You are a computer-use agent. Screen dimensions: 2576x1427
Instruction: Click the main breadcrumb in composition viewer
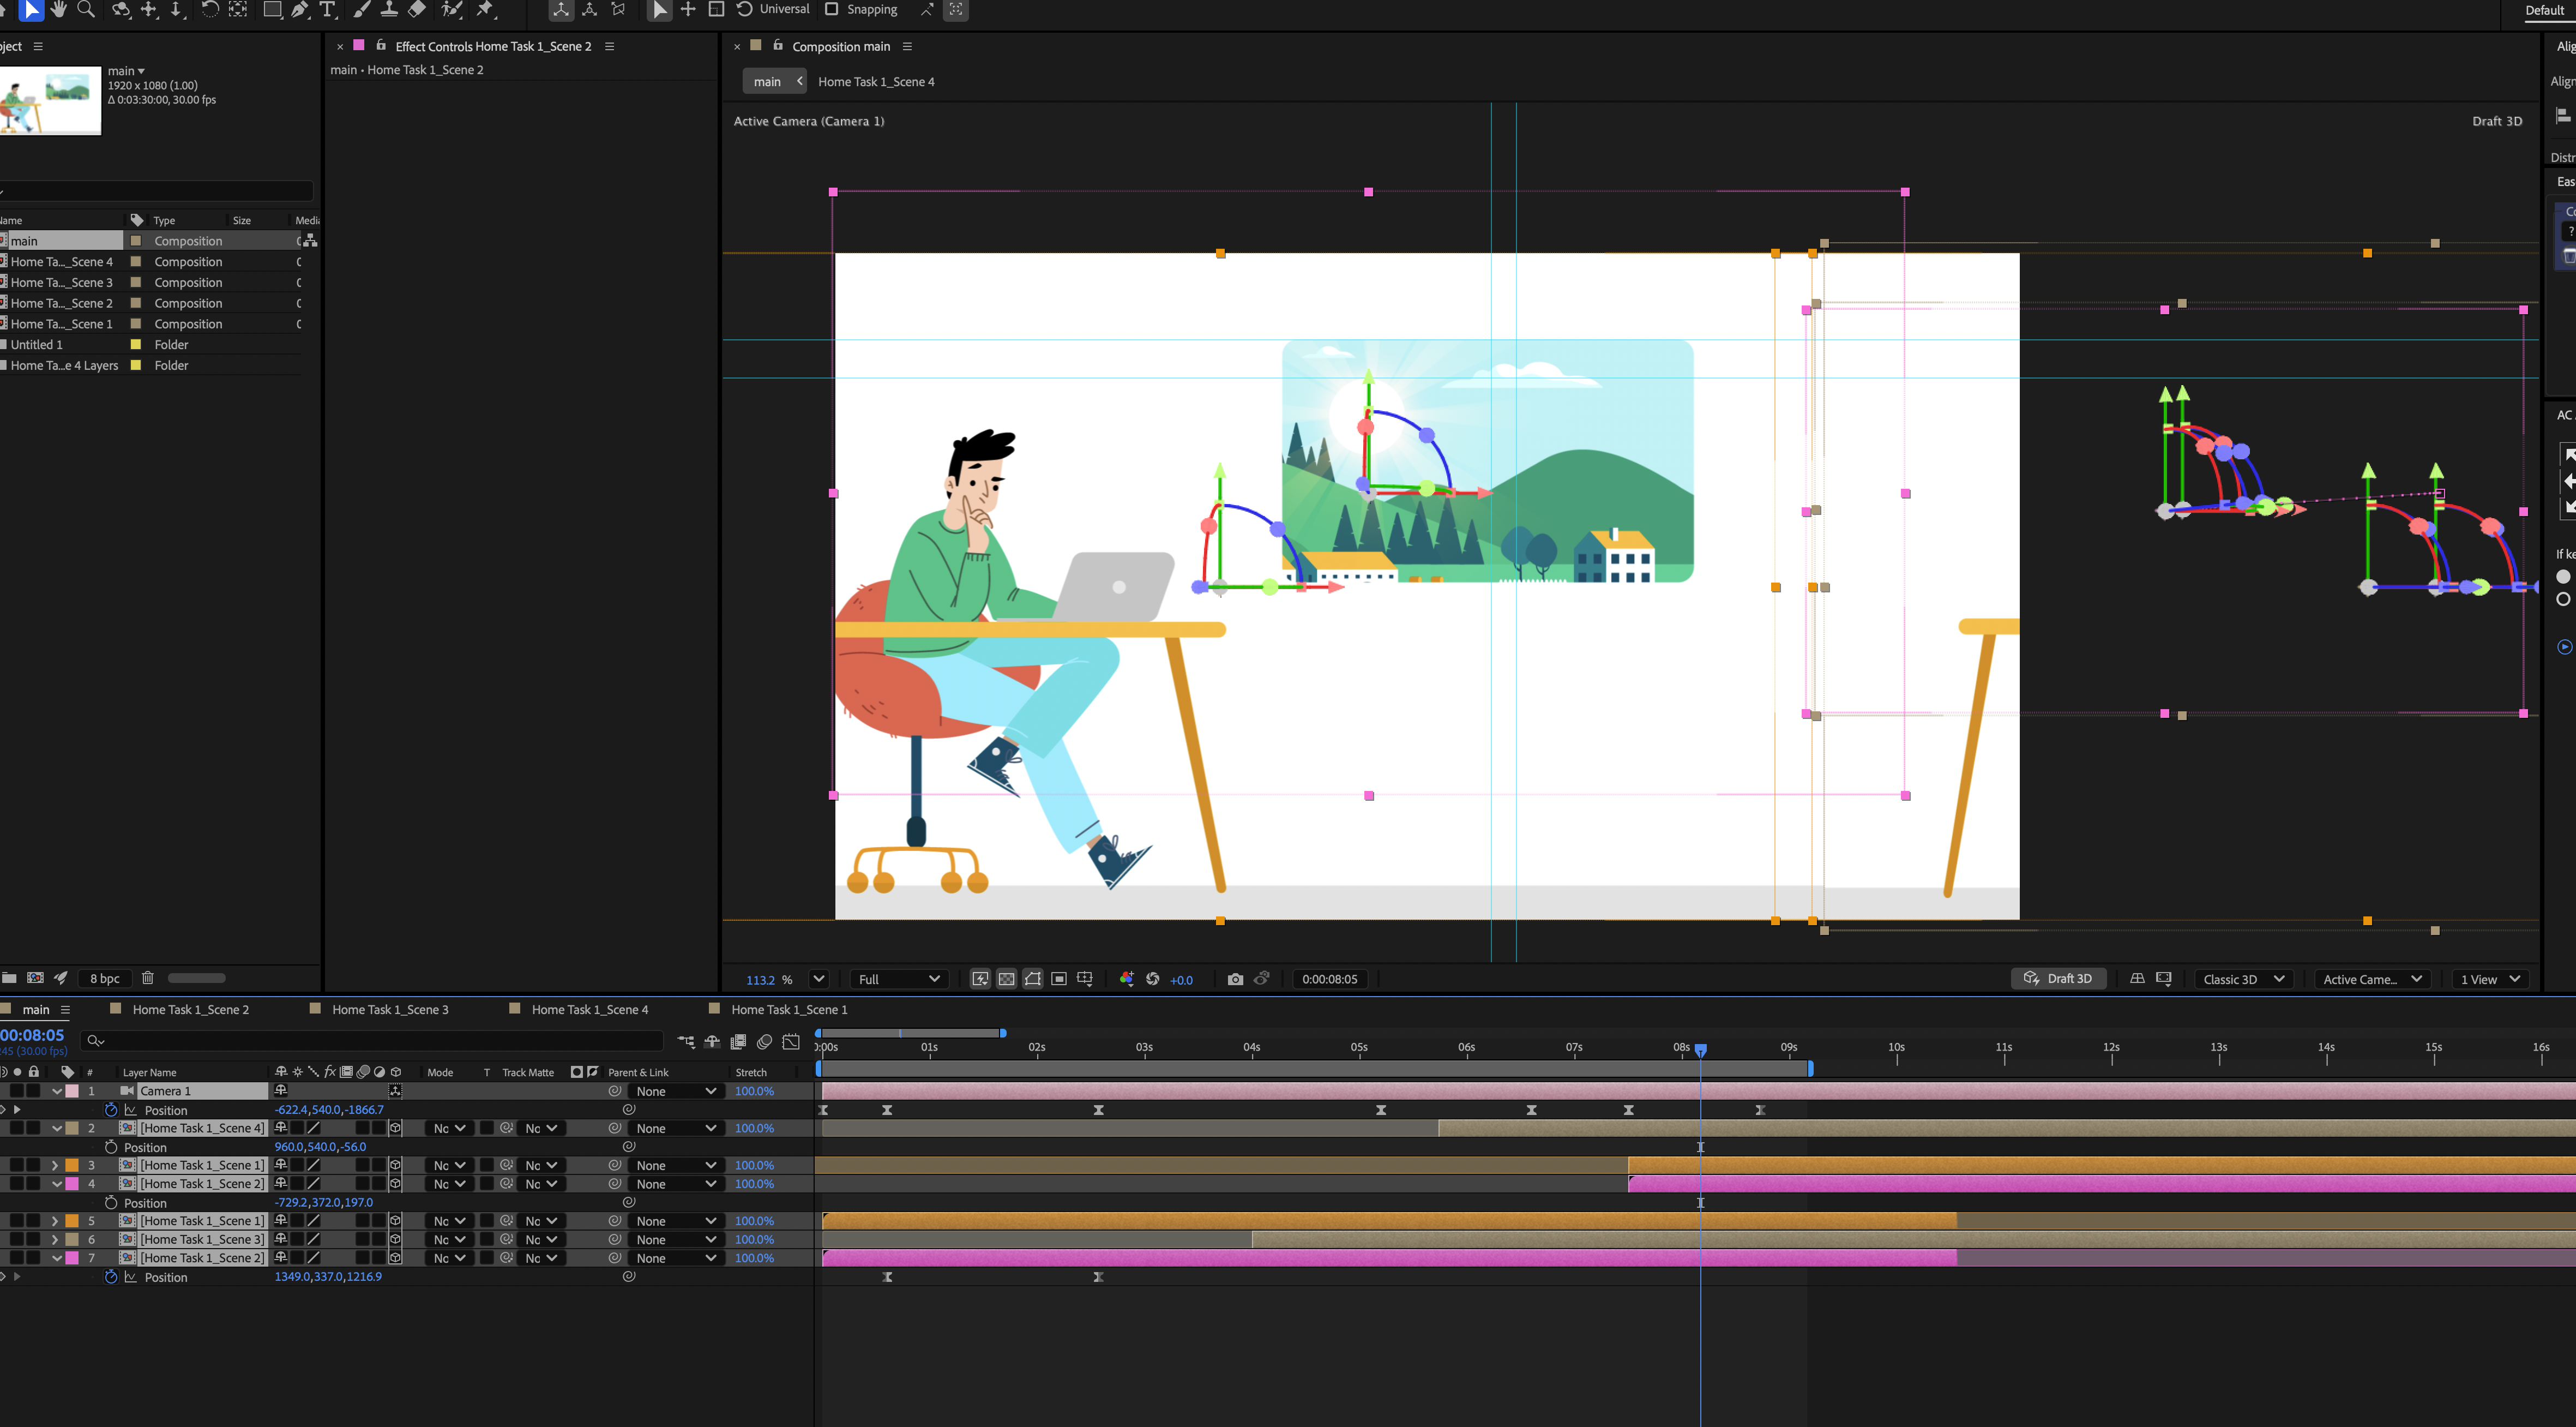767,82
